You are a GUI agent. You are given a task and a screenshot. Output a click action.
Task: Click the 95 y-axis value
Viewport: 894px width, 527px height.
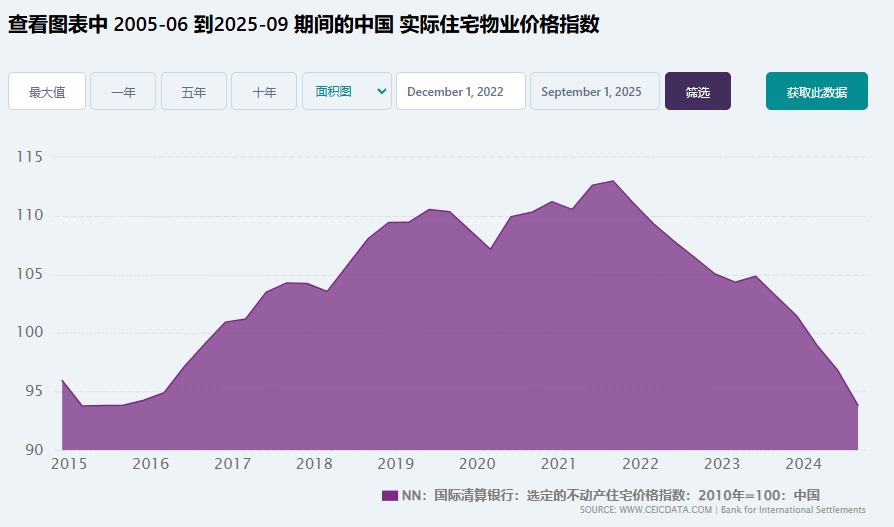click(34, 391)
